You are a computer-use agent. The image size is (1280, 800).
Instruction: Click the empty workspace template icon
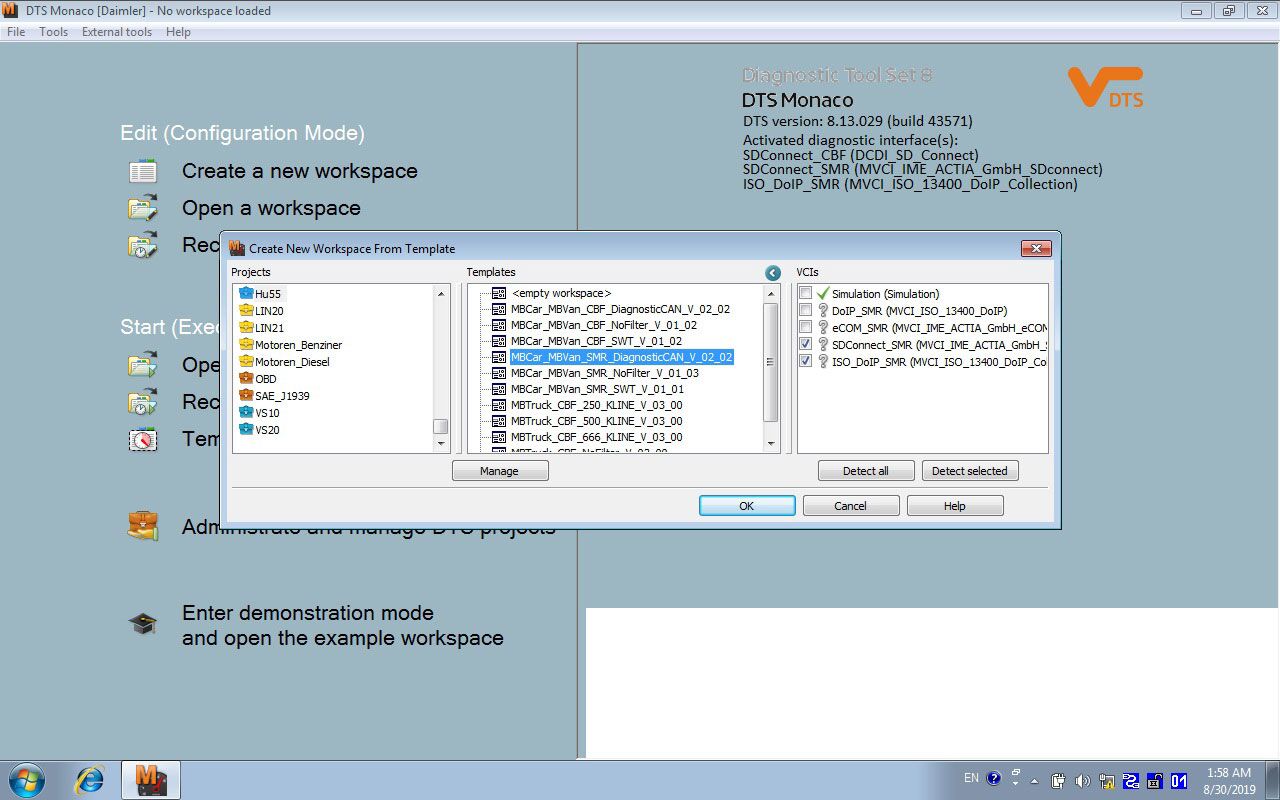(x=498, y=293)
